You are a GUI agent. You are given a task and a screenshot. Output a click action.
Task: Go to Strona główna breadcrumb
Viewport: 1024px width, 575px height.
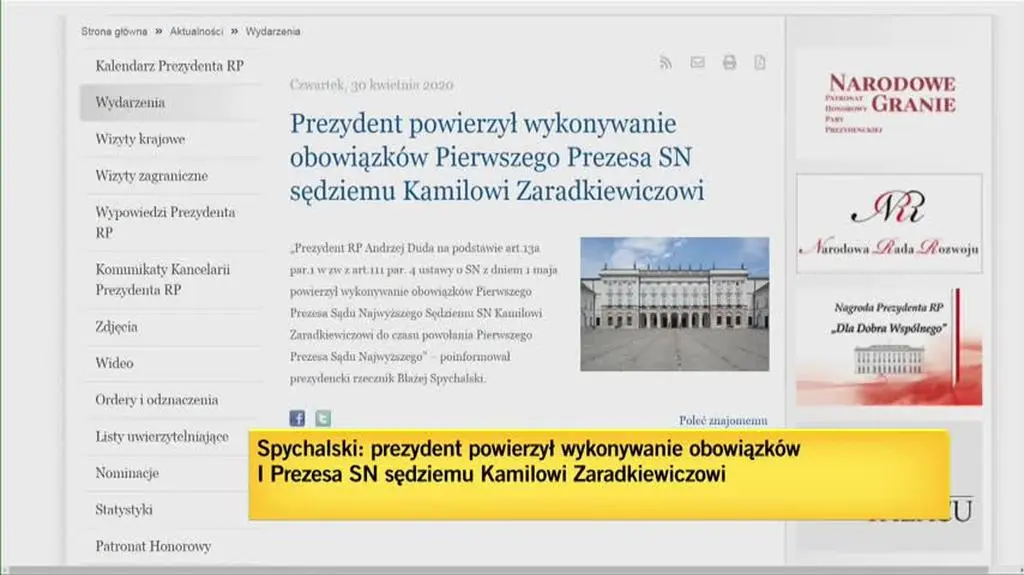click(x=114, y=31)
